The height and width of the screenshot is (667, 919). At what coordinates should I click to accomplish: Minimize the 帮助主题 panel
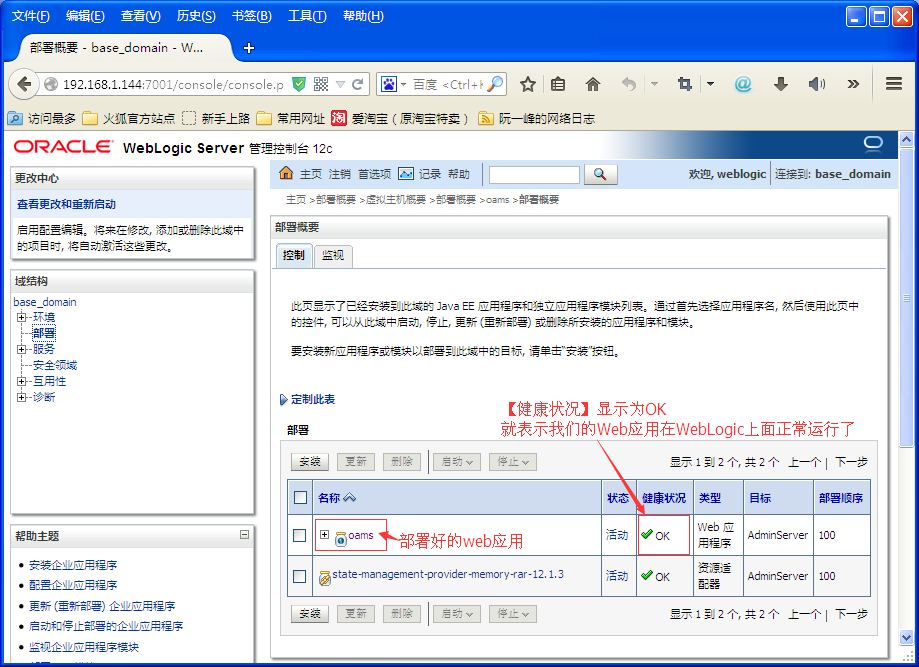(244, 535)
